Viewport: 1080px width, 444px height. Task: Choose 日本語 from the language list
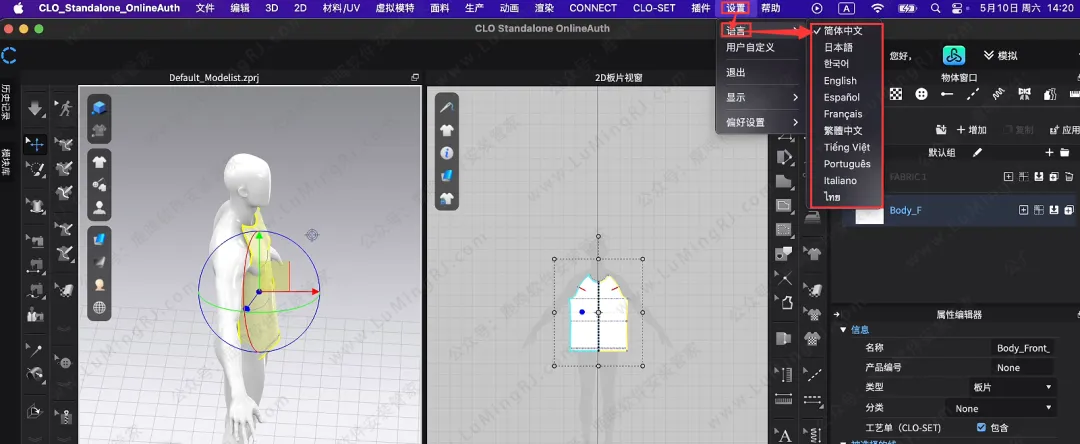point(838,47)
